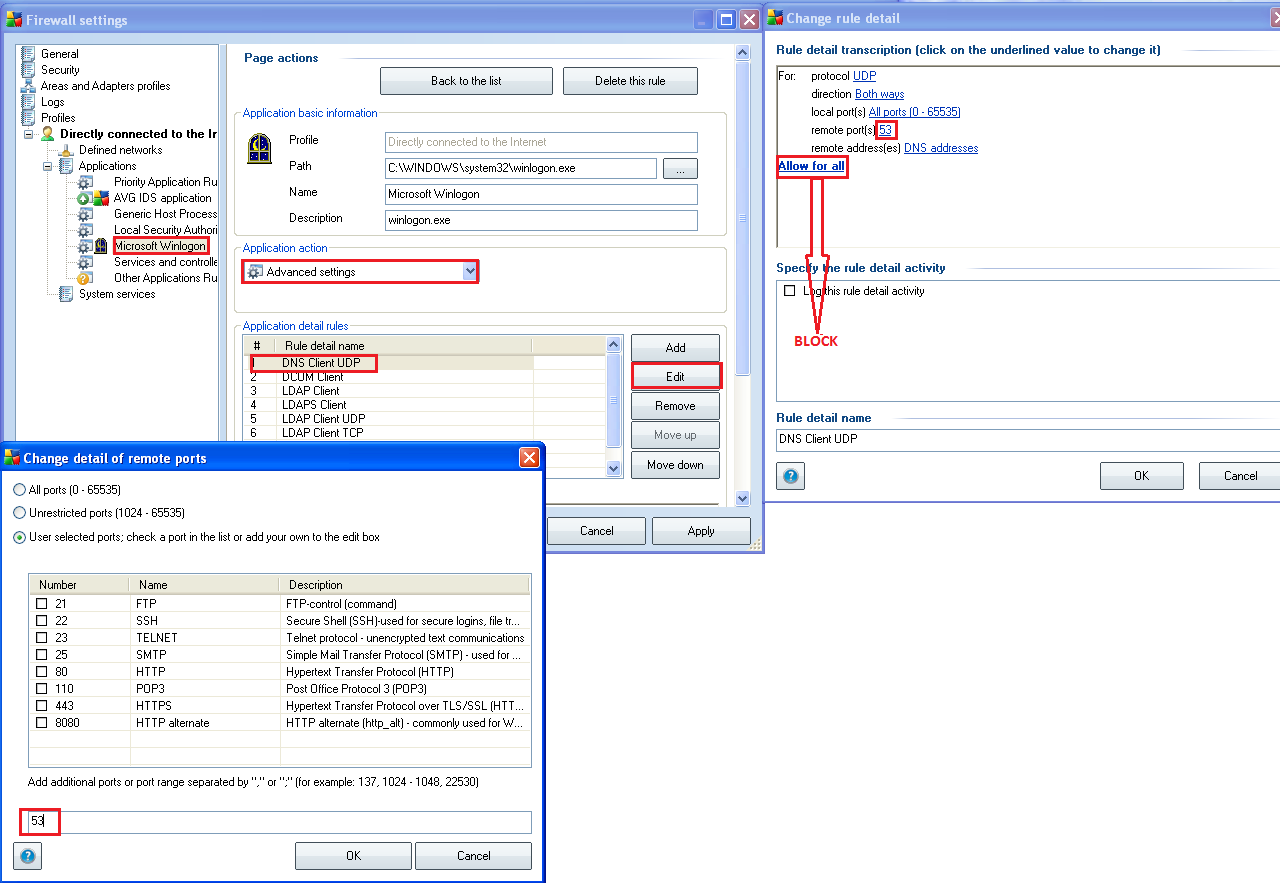Image resolution: width=1282 pixels, height=883 pixels.
Task: Click gear icon beside Priority Application Rules
Action: pos(85,182)
